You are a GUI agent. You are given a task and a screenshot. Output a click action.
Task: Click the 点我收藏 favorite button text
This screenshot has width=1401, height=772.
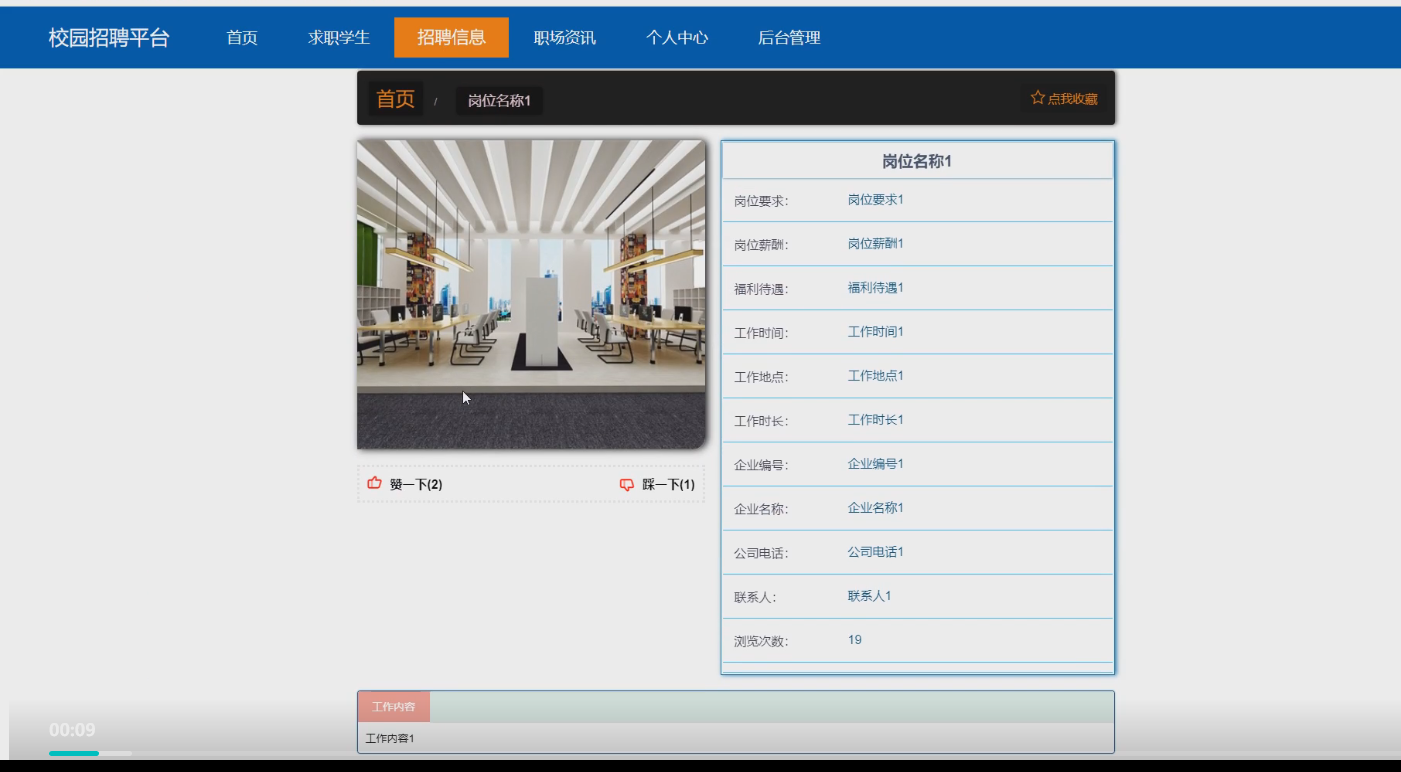[1072, 99]
